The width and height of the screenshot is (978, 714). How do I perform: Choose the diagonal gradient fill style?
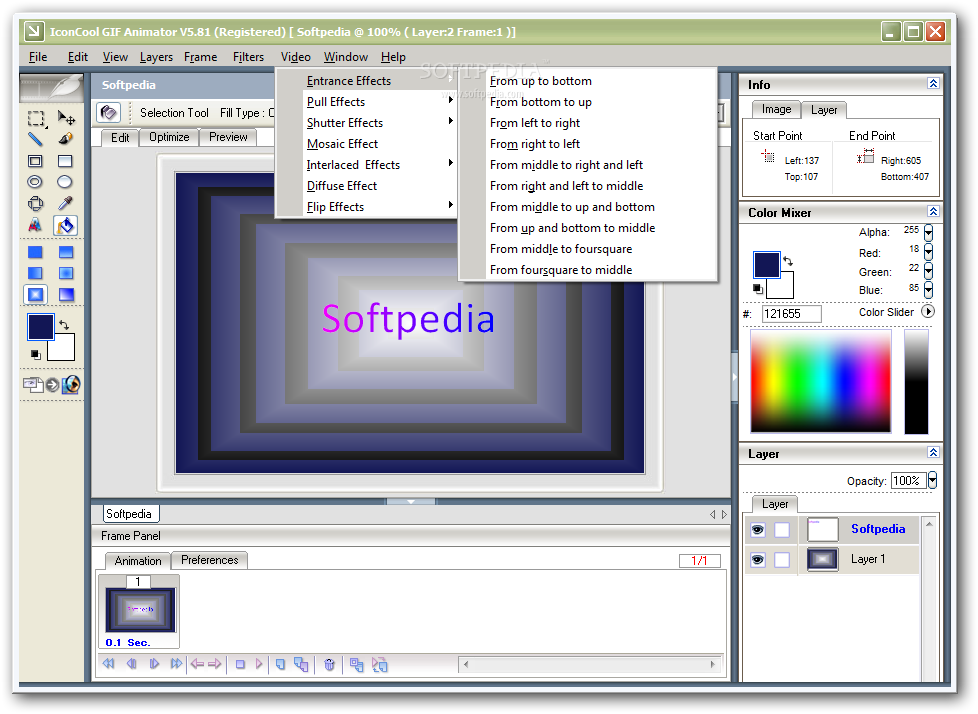tap(66, 294)
